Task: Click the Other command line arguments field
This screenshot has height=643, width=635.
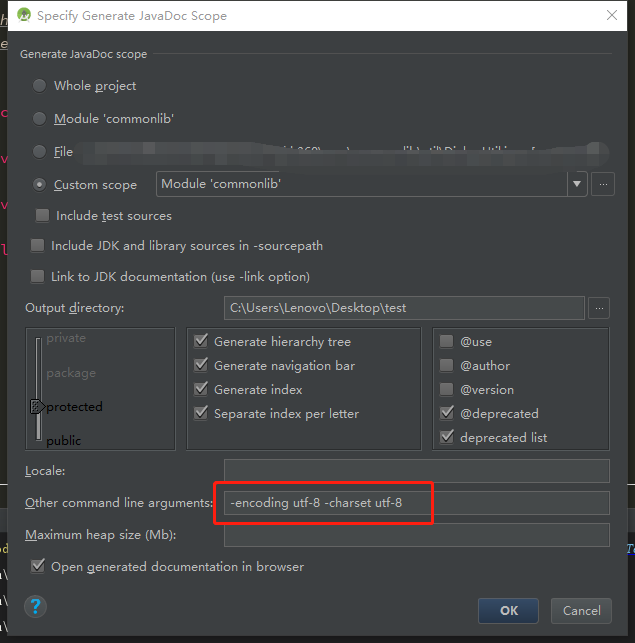Action: [416, 502]
